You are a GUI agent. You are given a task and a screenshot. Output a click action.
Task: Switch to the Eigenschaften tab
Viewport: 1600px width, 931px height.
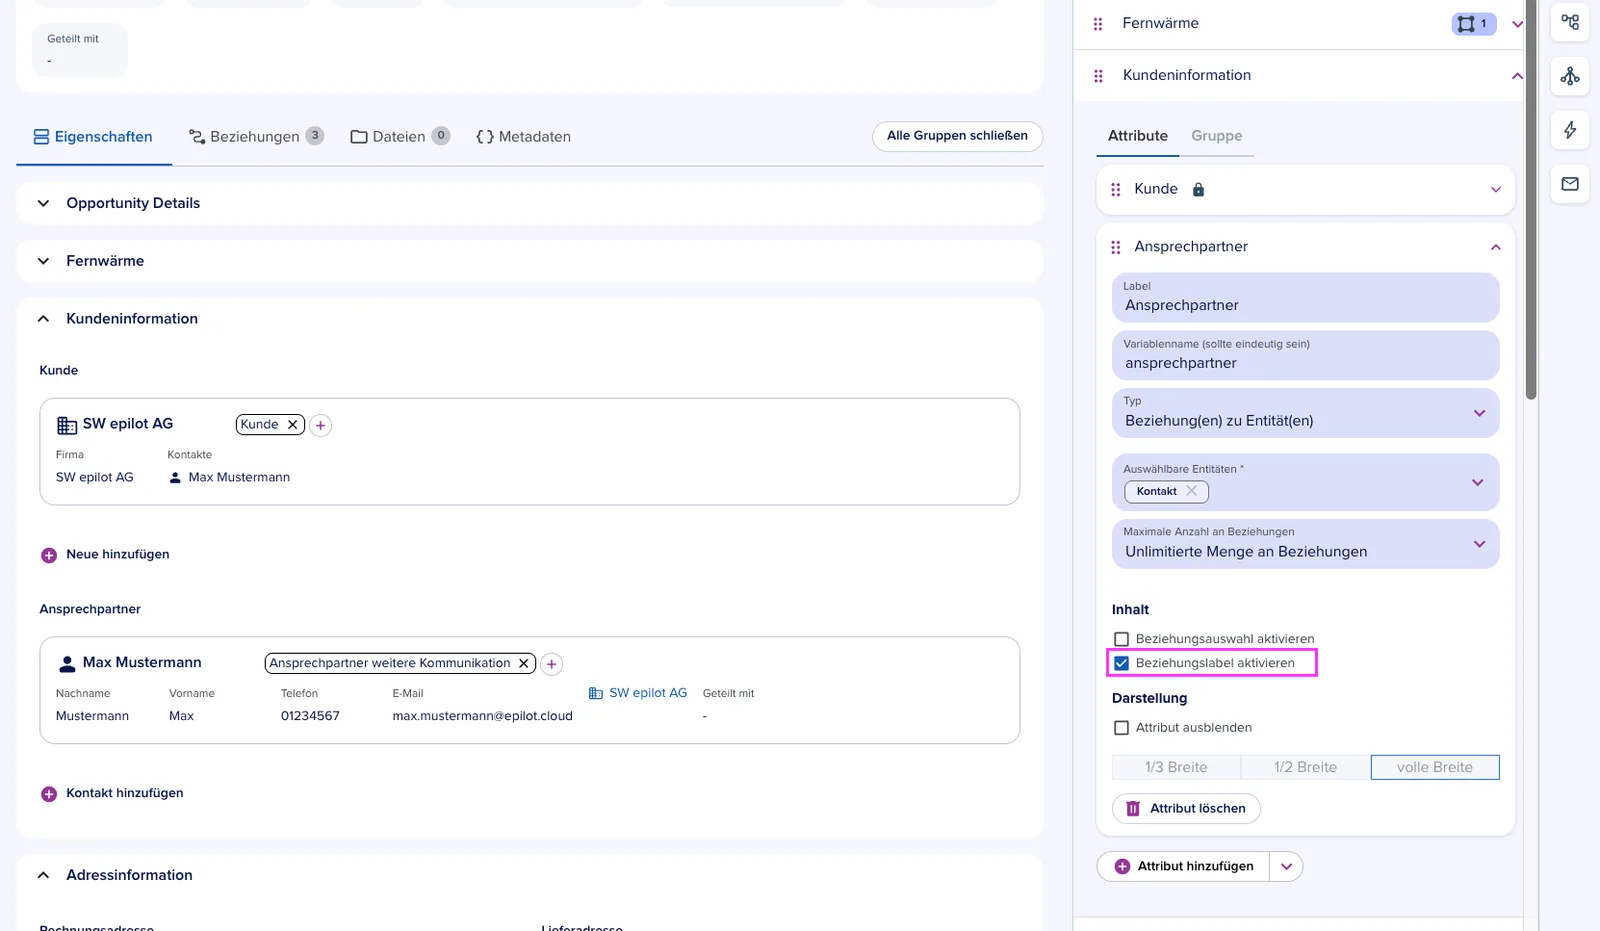(x=93, y=137)
